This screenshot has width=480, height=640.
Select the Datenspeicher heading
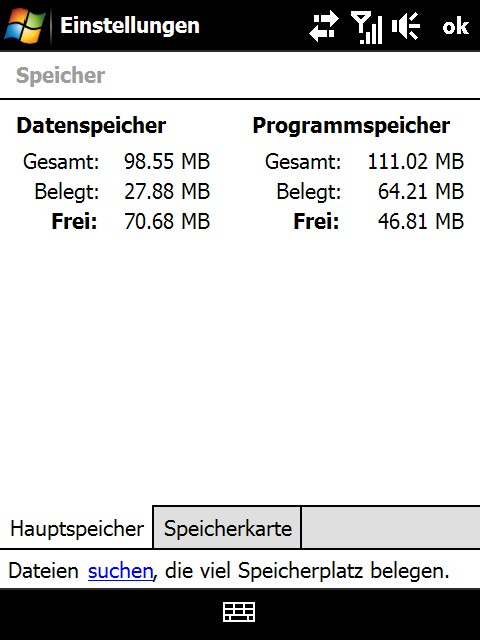click(91, 125)
